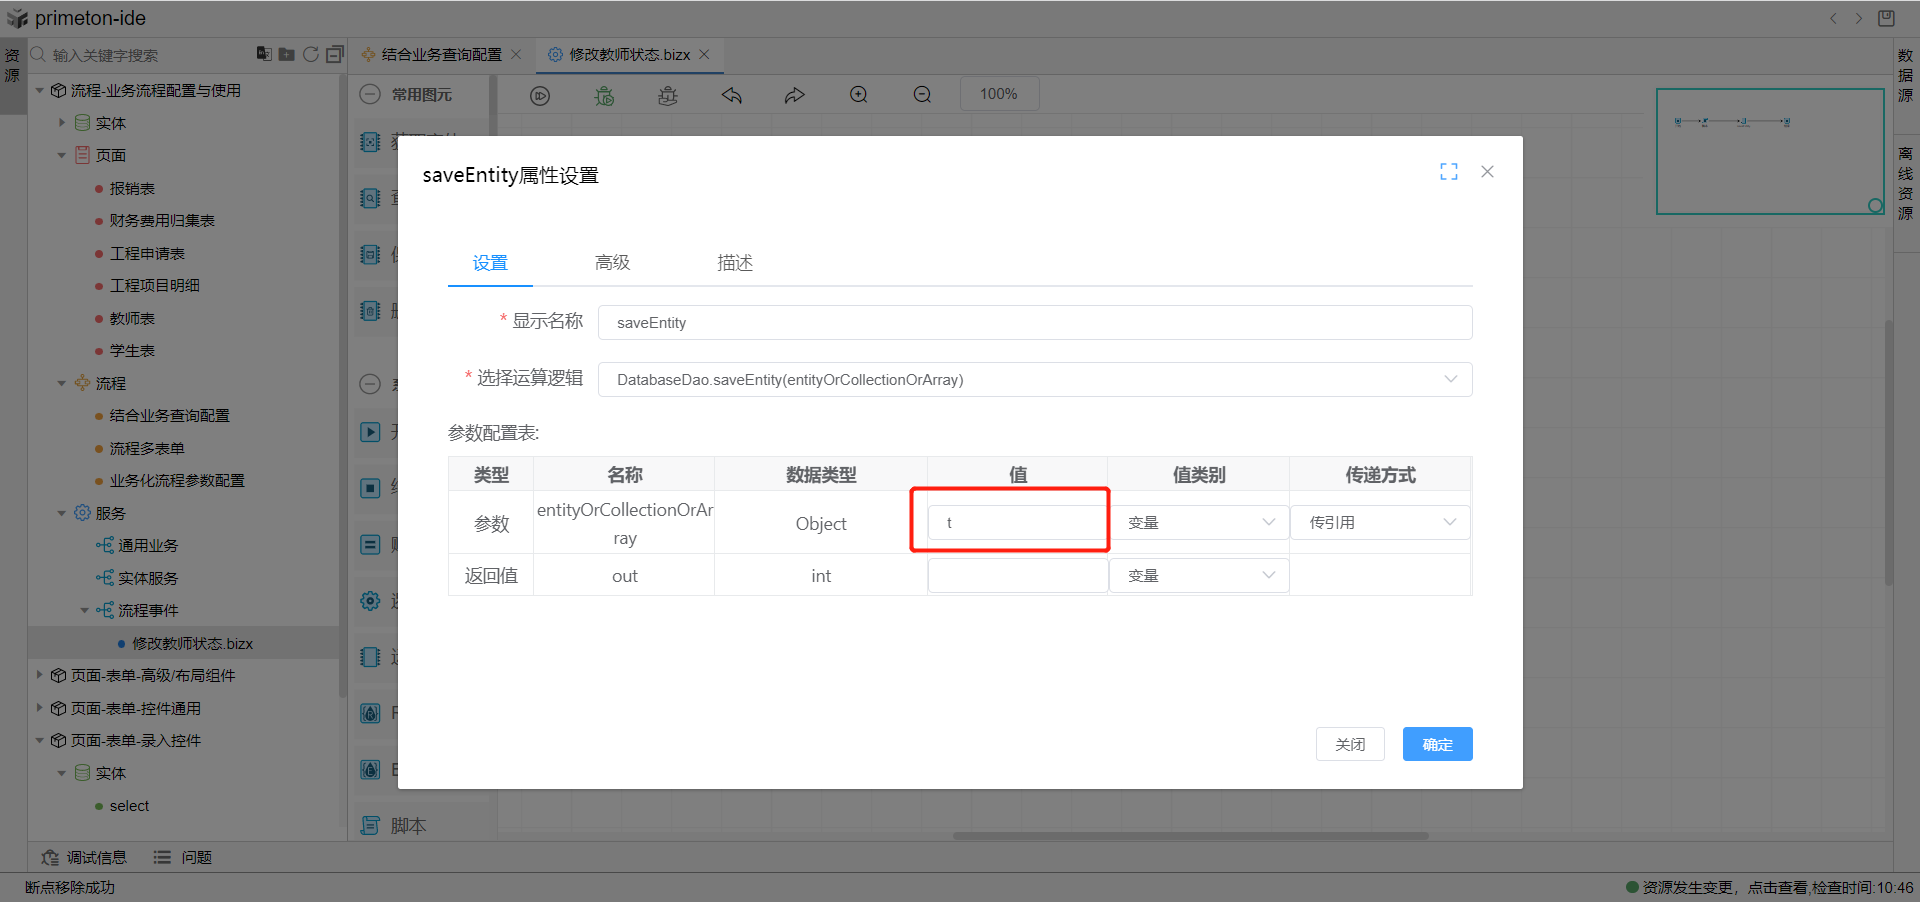The image size is (1920, 902).
Task: Click the run/play icon in canvas toolbar
Action: (540, 95)
